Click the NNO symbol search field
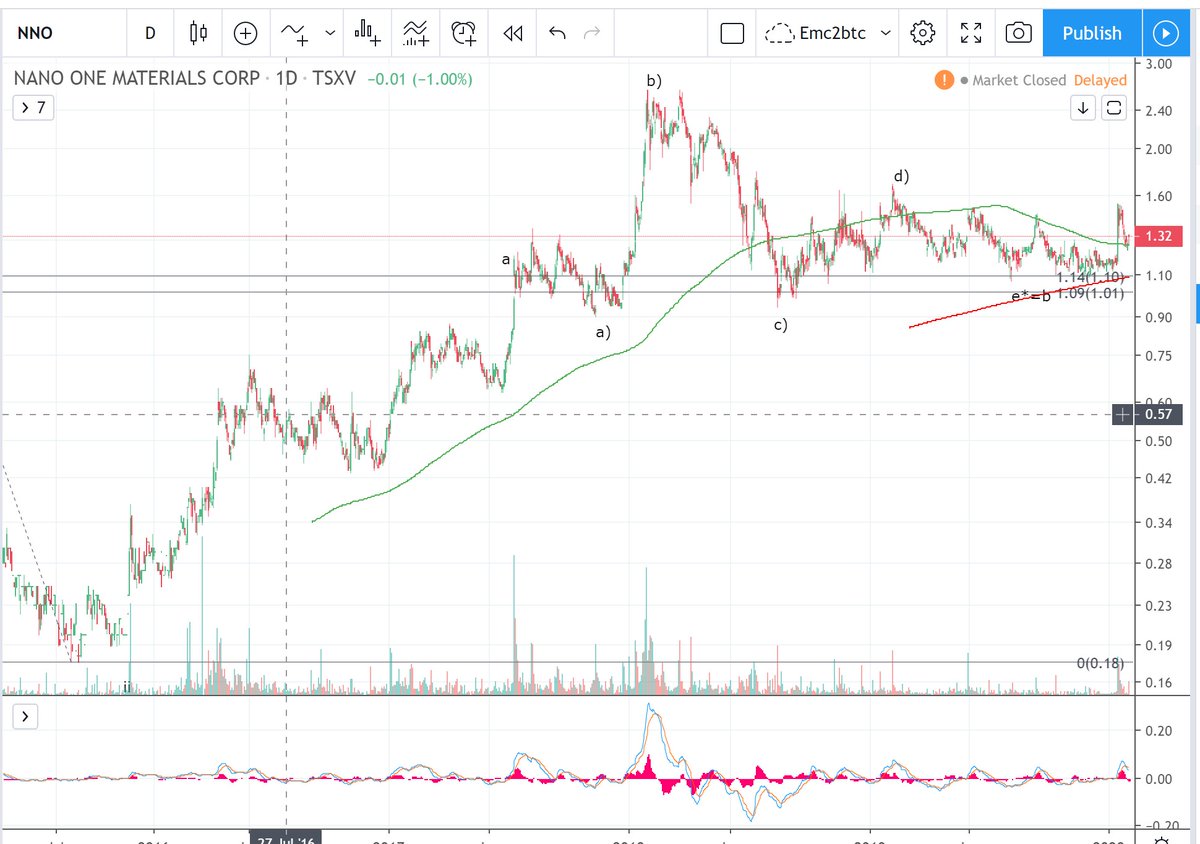Image resolution: width=1200 pixels, height=844 pixels. coord(62,33)
